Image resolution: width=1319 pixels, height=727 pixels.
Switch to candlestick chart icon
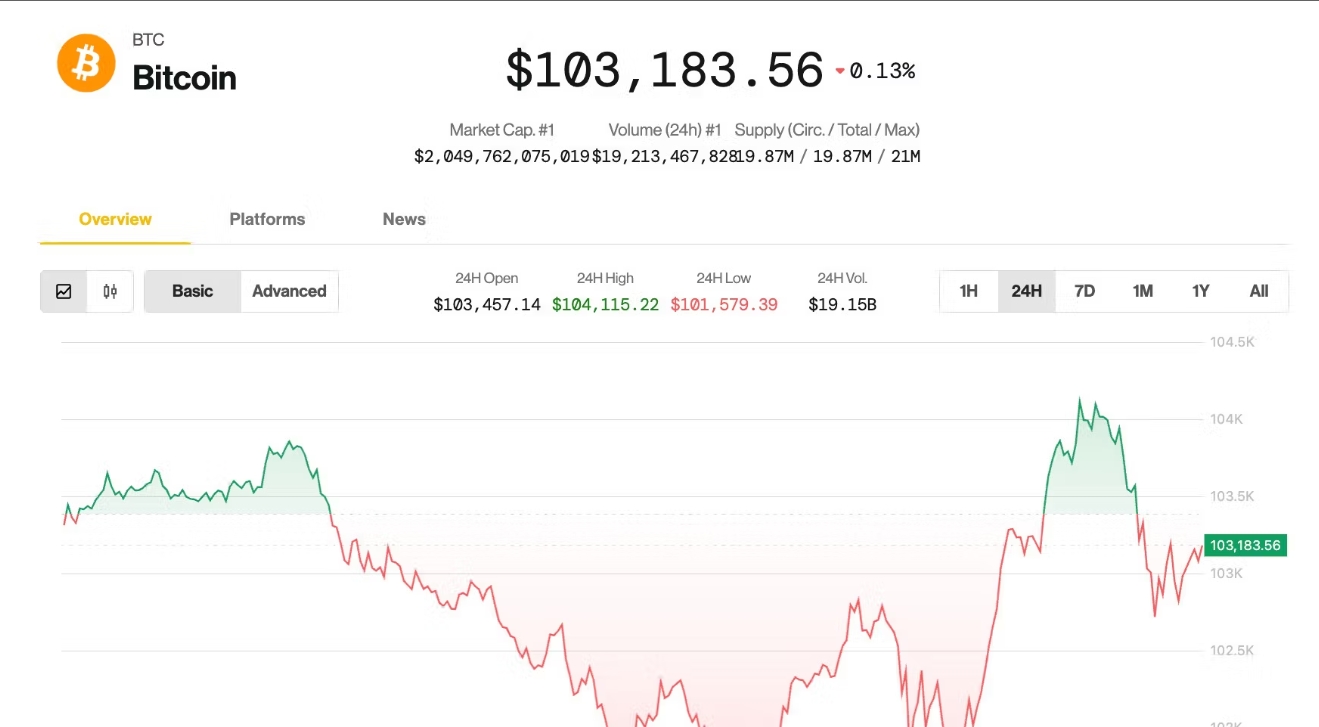pos(110,291)
